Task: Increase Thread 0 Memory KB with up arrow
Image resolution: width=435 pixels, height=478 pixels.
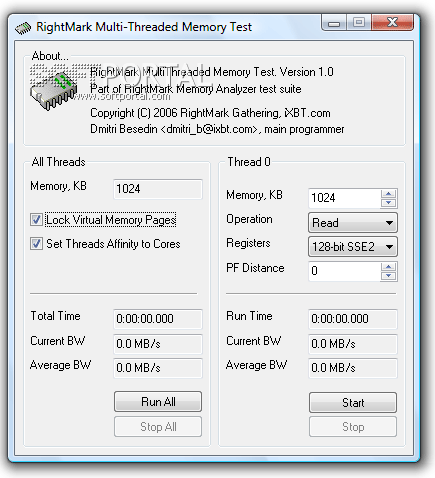Action: [x=388, y=194]
